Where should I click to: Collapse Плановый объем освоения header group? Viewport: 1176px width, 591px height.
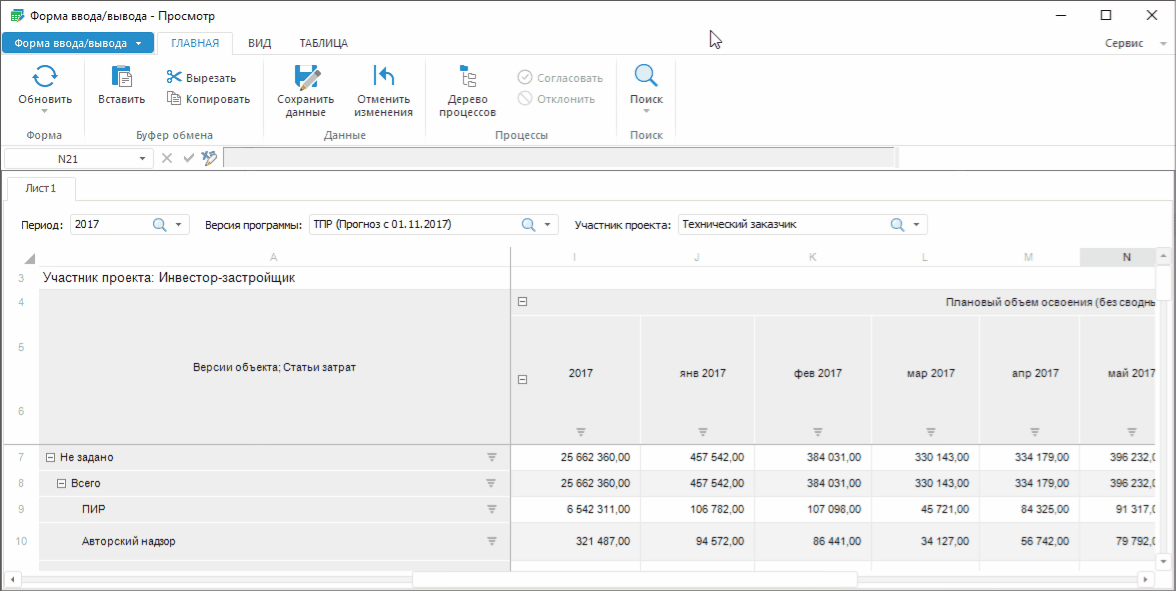(522, 301)
